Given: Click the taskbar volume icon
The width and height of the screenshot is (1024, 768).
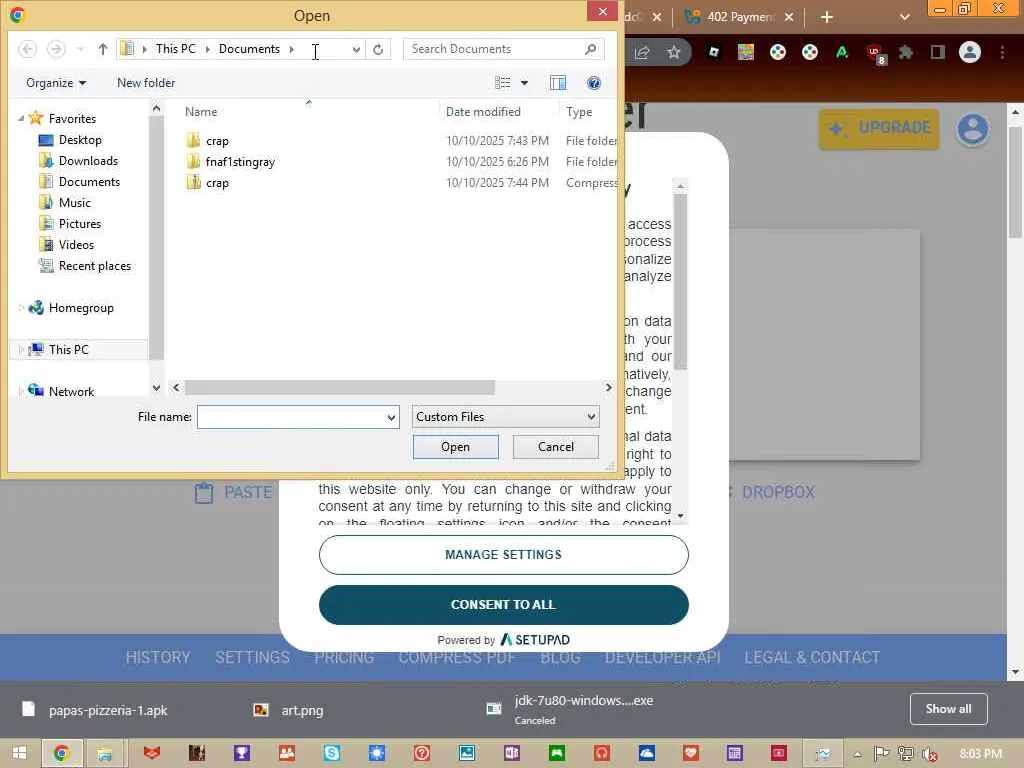Looking at the screenshot, I should point(929,754).
